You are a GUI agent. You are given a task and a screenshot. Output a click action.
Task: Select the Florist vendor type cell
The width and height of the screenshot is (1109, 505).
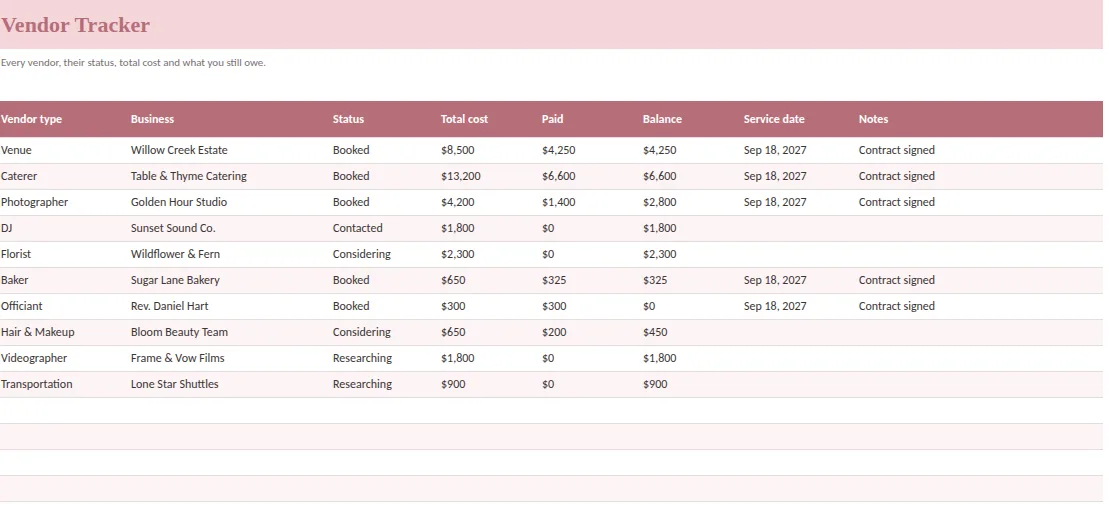(x=16, y=254)
